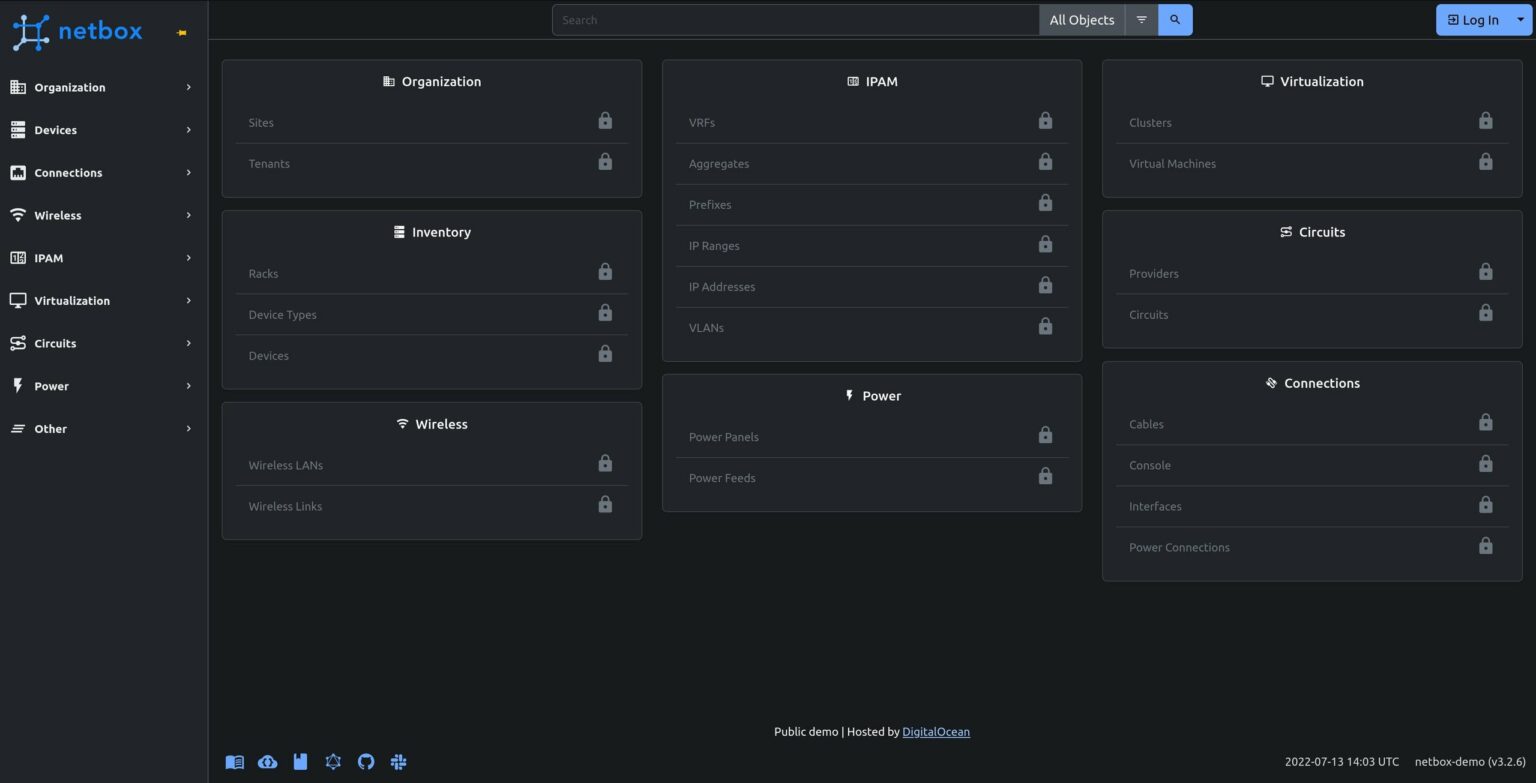Click into the Search input field

coord(795,20)
